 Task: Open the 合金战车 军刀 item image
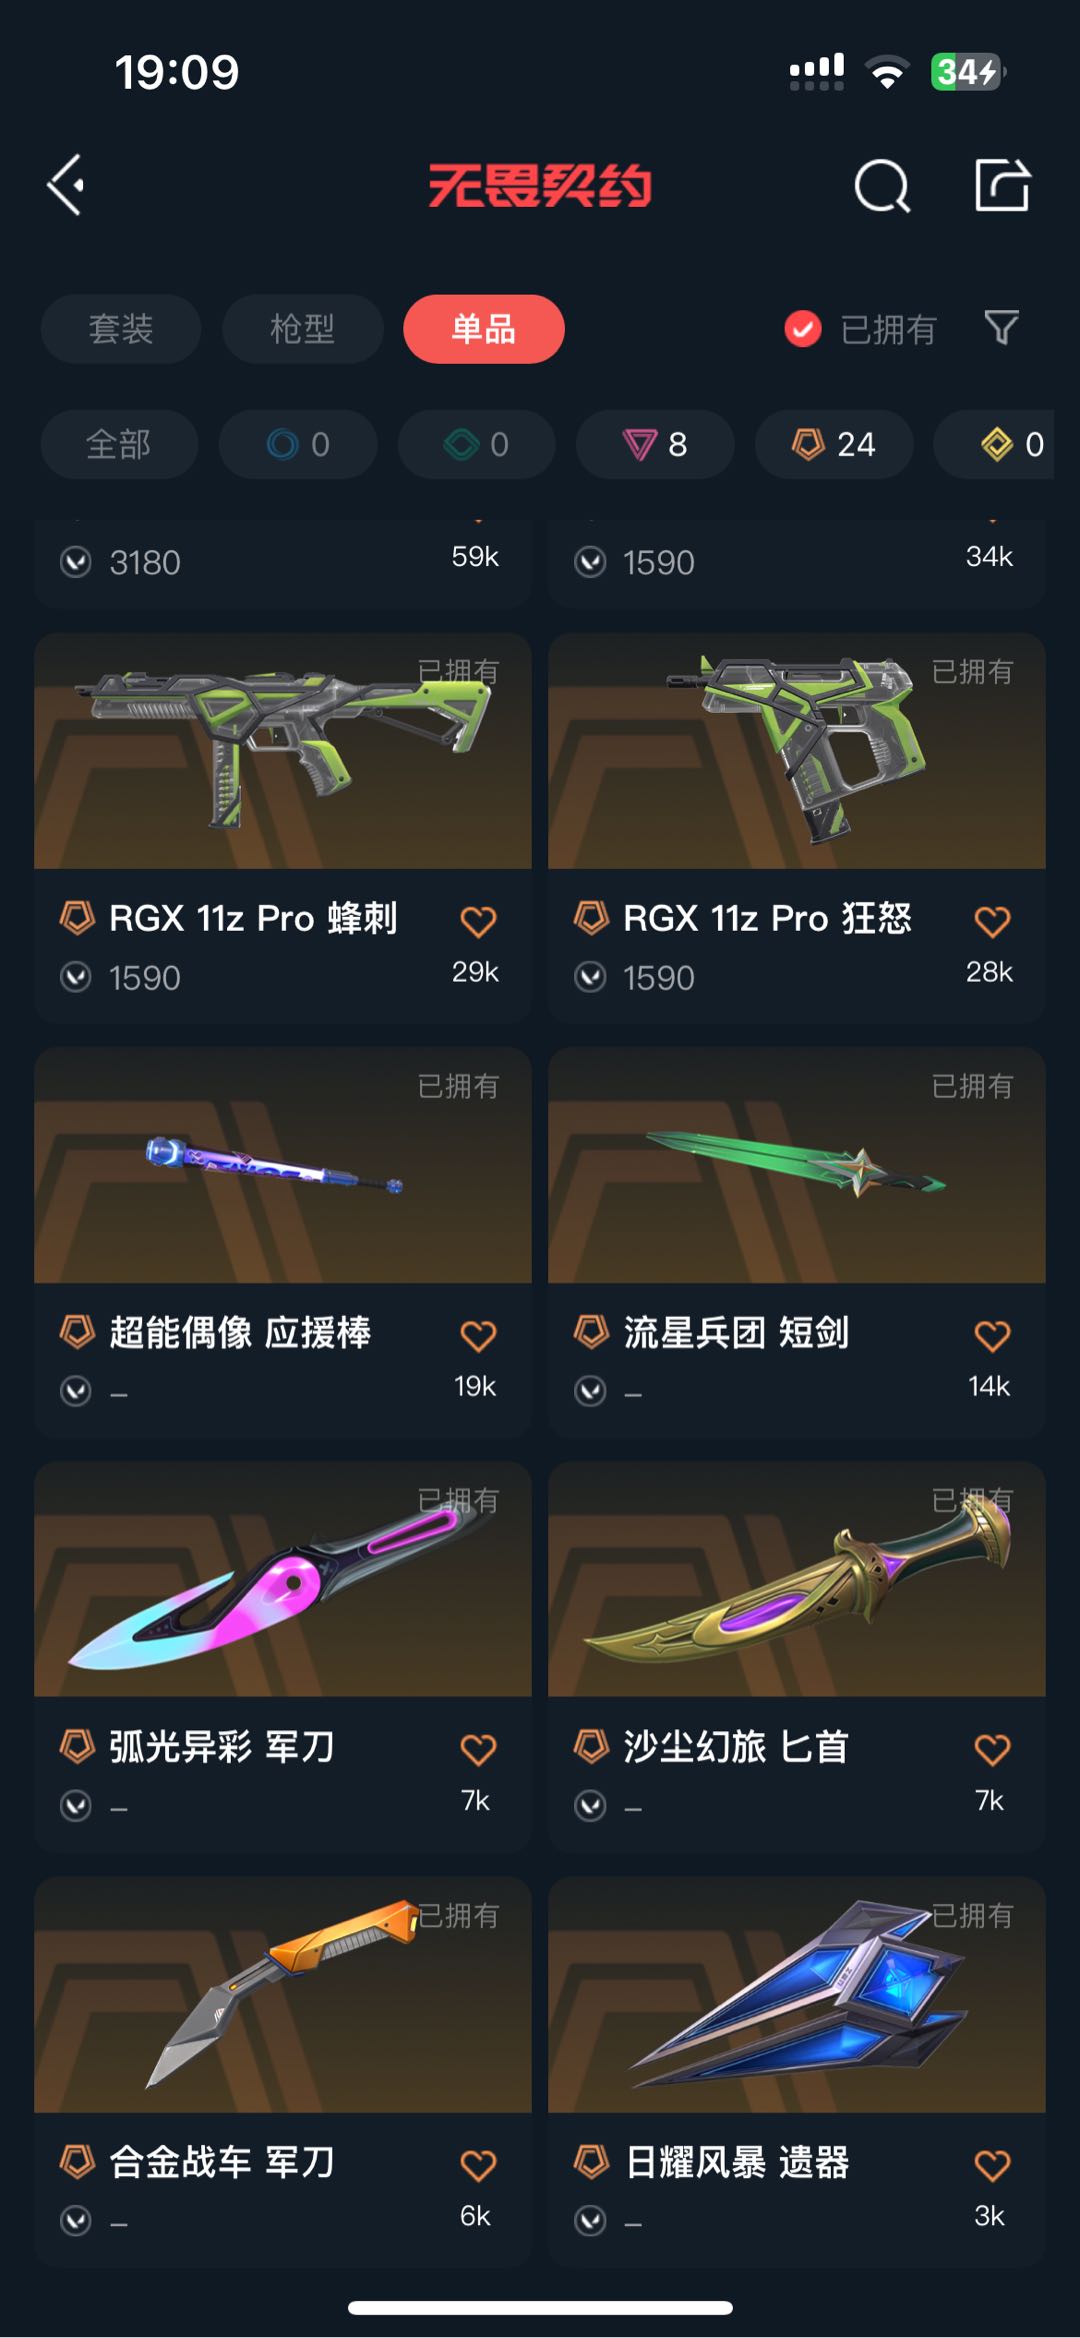point(283,1995)
